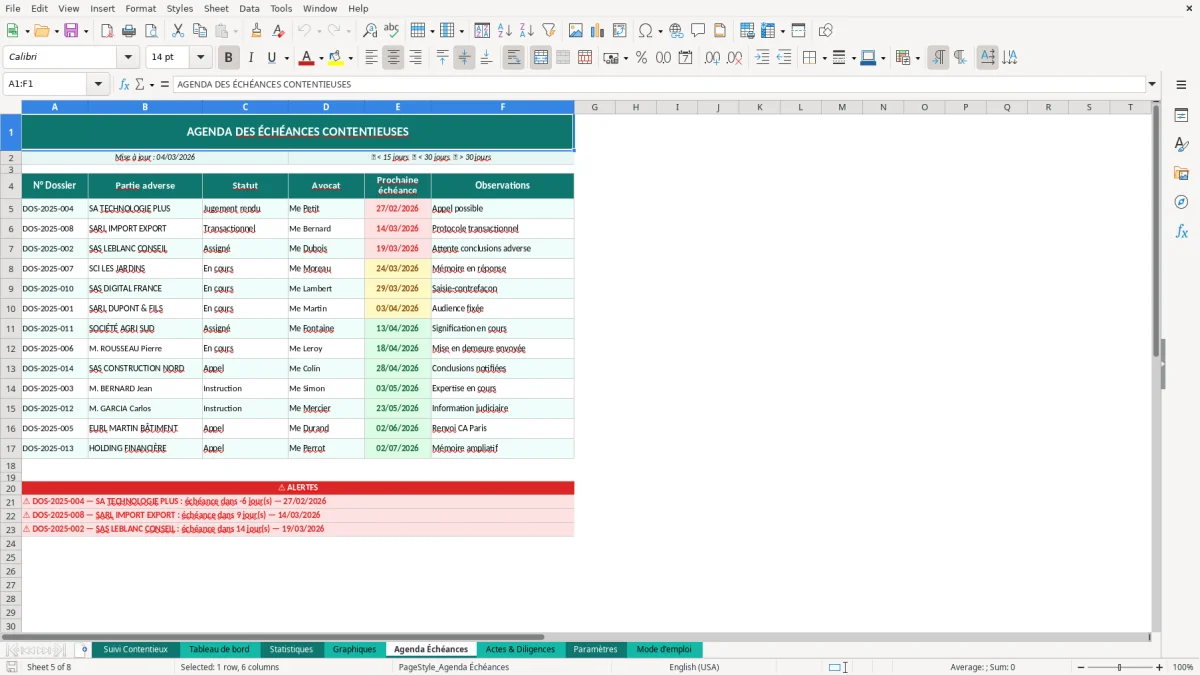Open the Background Color dropdown arrow
Image resolution: width=1200 pixels, height=675 pixels.
pos(350,58)
